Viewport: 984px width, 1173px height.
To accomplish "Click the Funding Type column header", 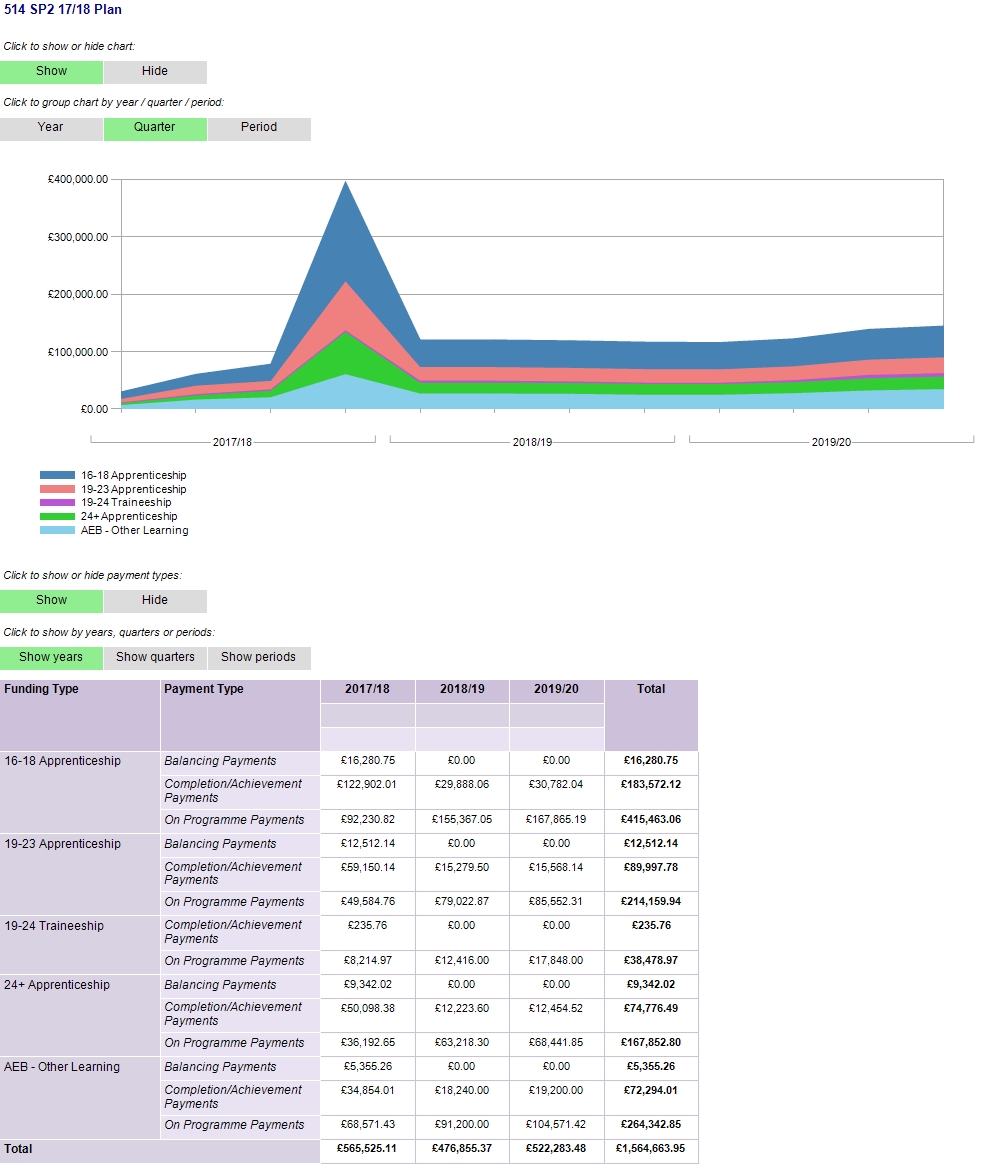I will click(80, 690).
